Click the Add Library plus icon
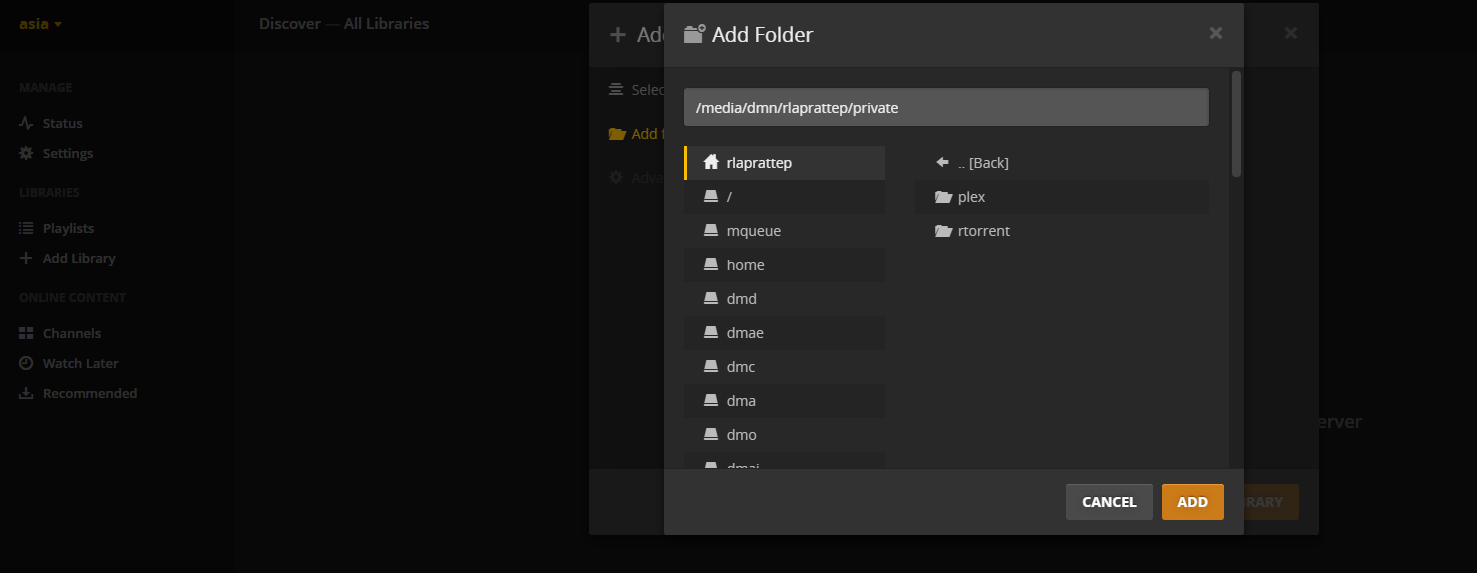The height and width of the screenshot is (573, 1477). point(26,258)
